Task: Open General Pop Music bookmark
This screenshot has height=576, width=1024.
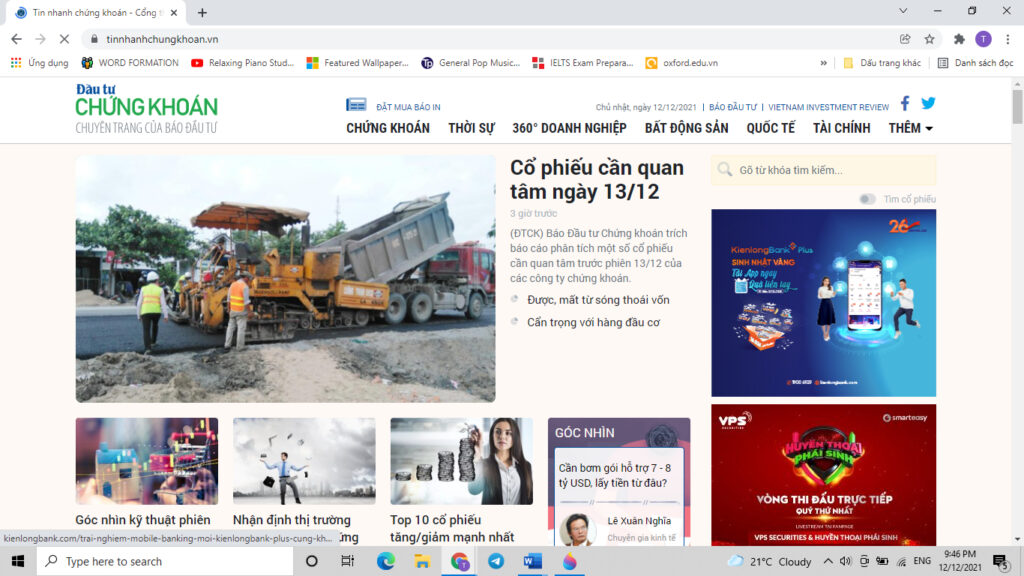Action: tap(470, 63)
